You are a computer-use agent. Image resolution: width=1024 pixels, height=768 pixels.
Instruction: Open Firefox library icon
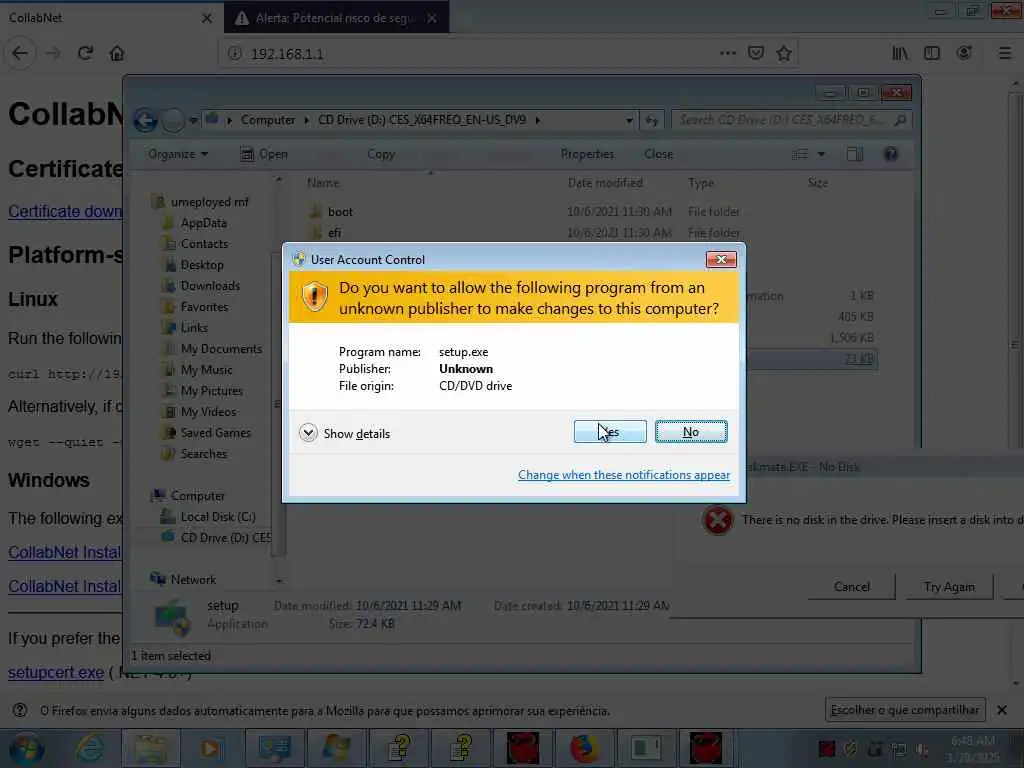[x=900, y=54]
